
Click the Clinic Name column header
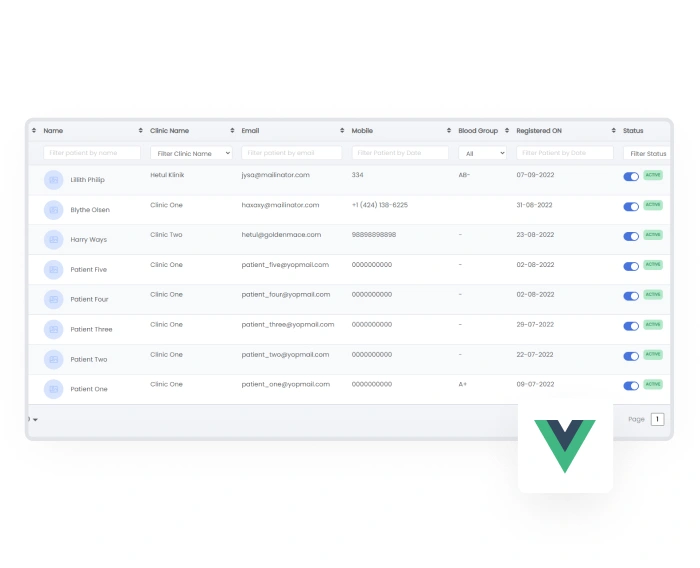tap(170, 131)
